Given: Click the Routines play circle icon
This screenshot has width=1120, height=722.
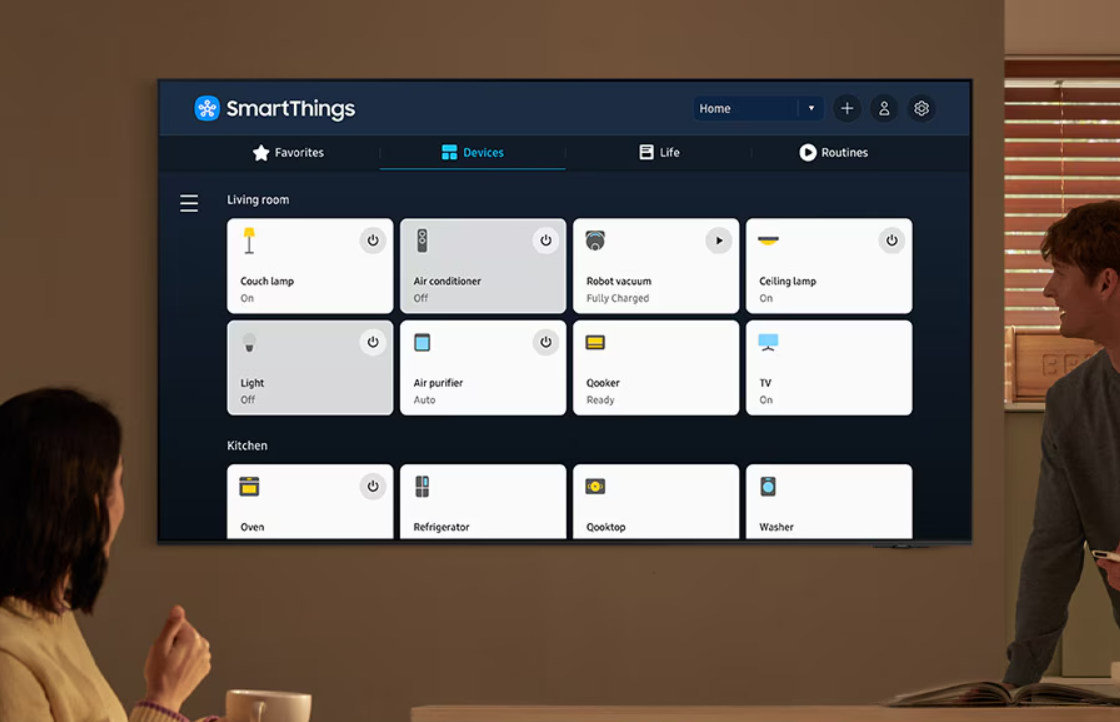Looking at the screenshot, I should (807, 152).
